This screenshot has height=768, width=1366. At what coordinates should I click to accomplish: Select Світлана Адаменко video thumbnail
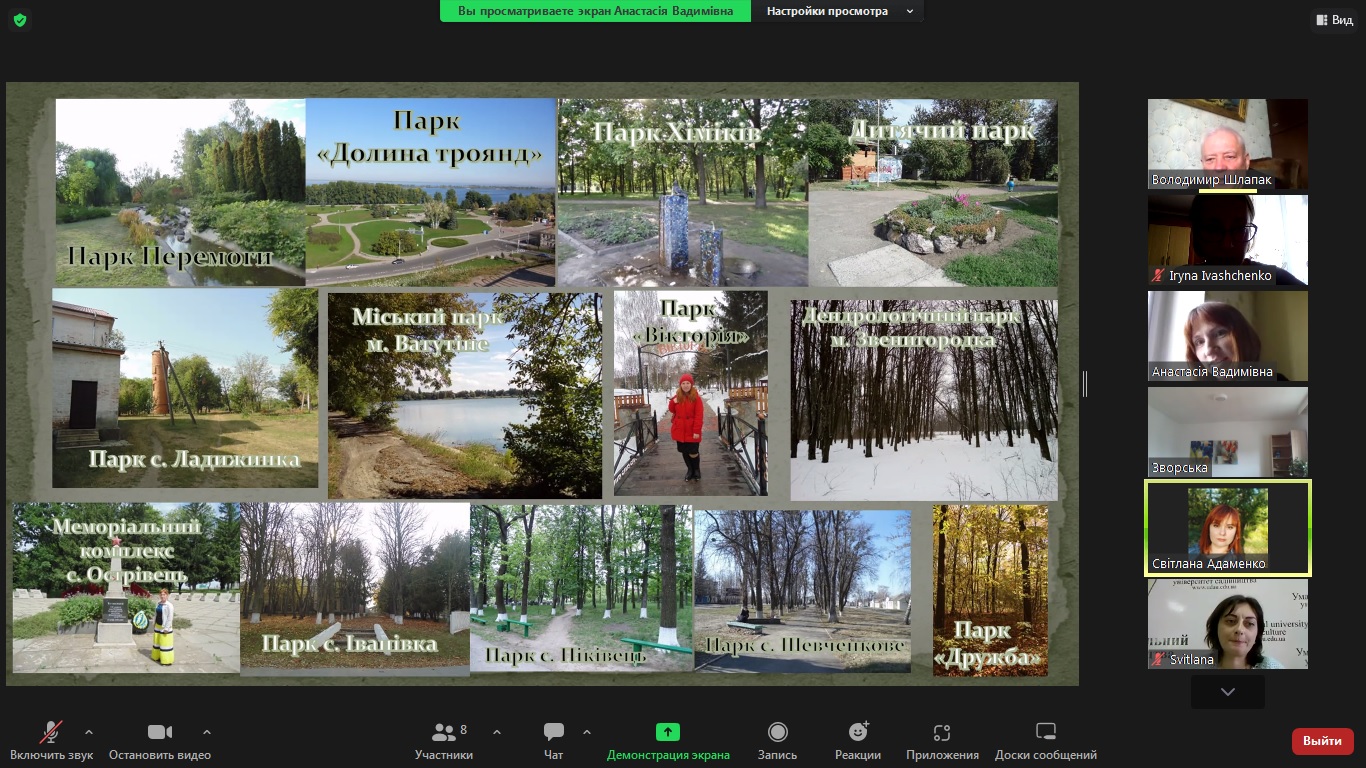[1228, 528]
